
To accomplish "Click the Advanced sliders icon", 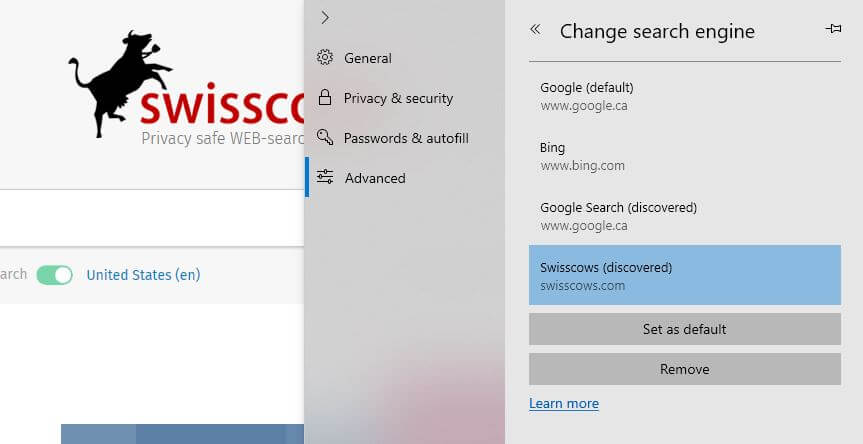I will click(325, 177).
